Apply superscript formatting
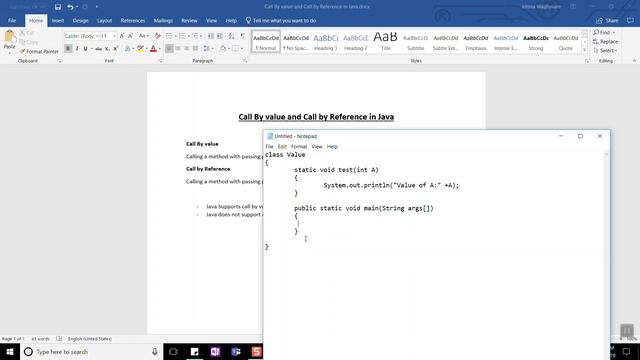 point(116,49)
